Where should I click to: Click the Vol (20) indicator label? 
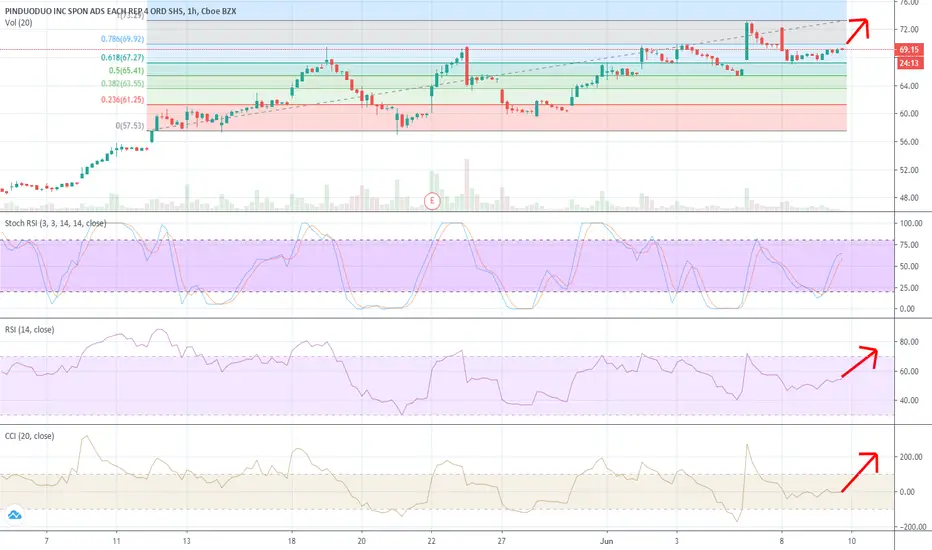tap(18, 23)
